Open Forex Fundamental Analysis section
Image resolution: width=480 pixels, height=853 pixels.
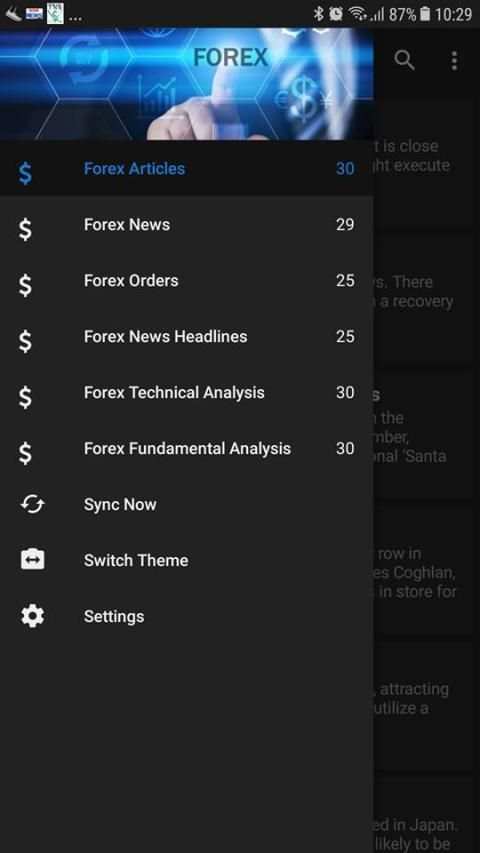pos(187,449)
